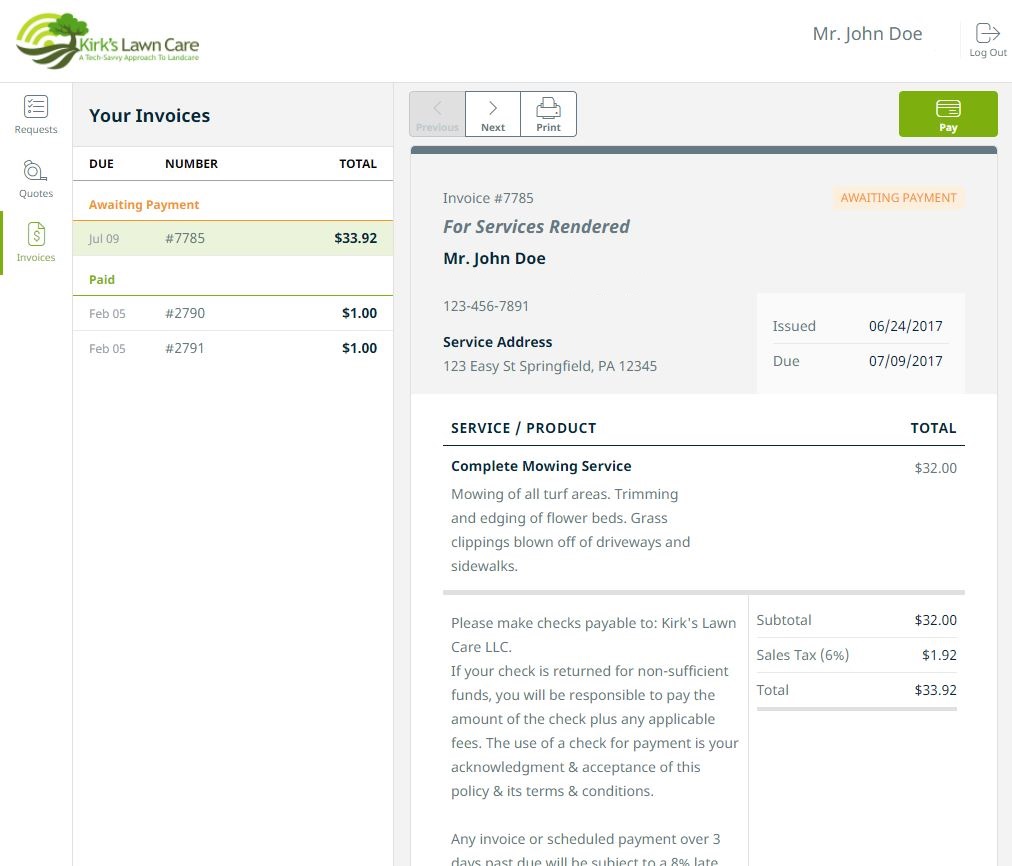Open paid invoice #2790

pos(232,313)
